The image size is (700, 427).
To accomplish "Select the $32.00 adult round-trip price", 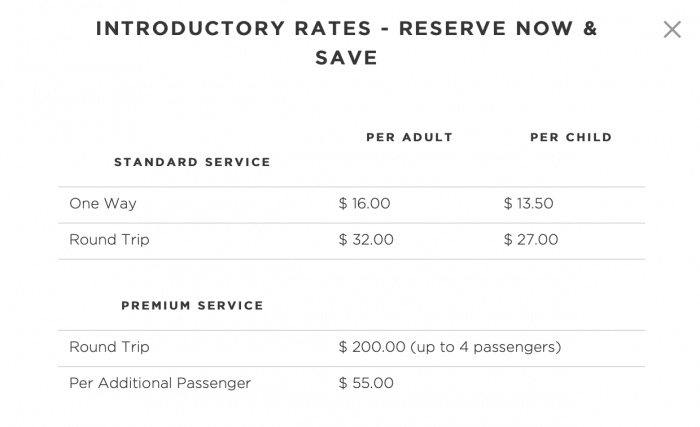I will point(366,240).
